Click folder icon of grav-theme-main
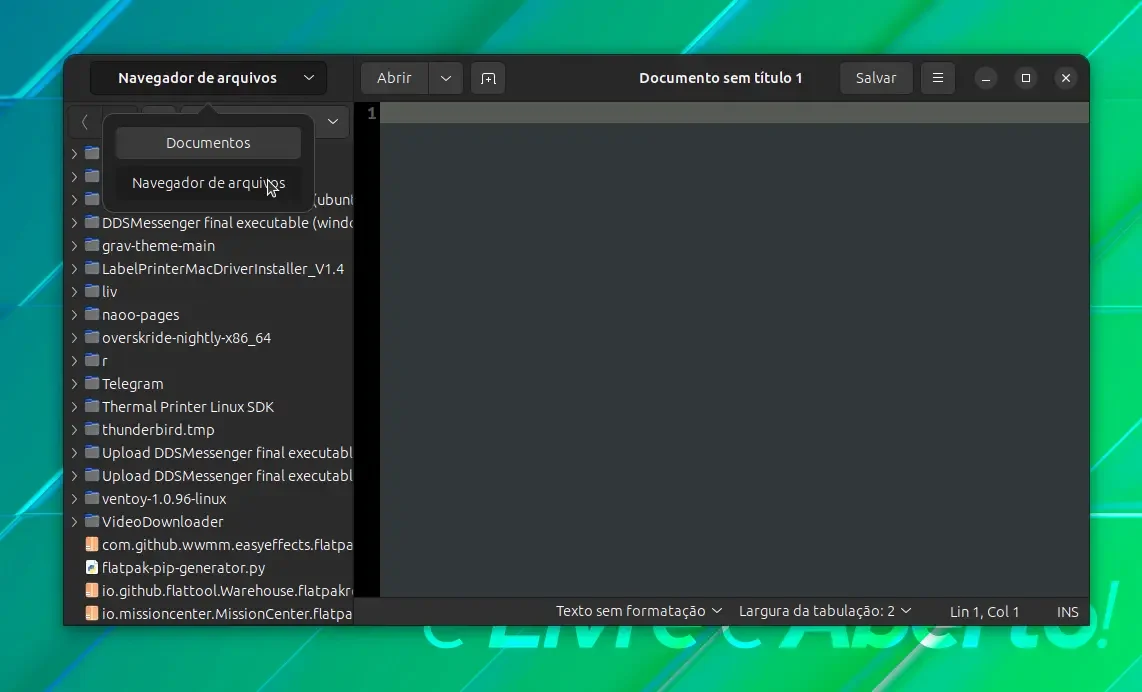 (x=92, y=245)
